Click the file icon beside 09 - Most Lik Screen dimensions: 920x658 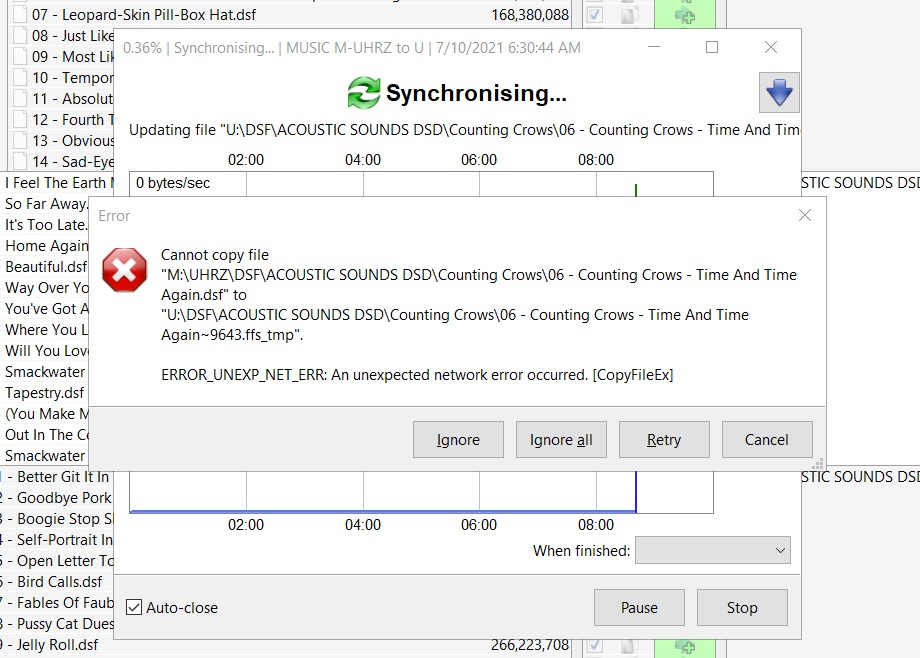coord(21,57)
